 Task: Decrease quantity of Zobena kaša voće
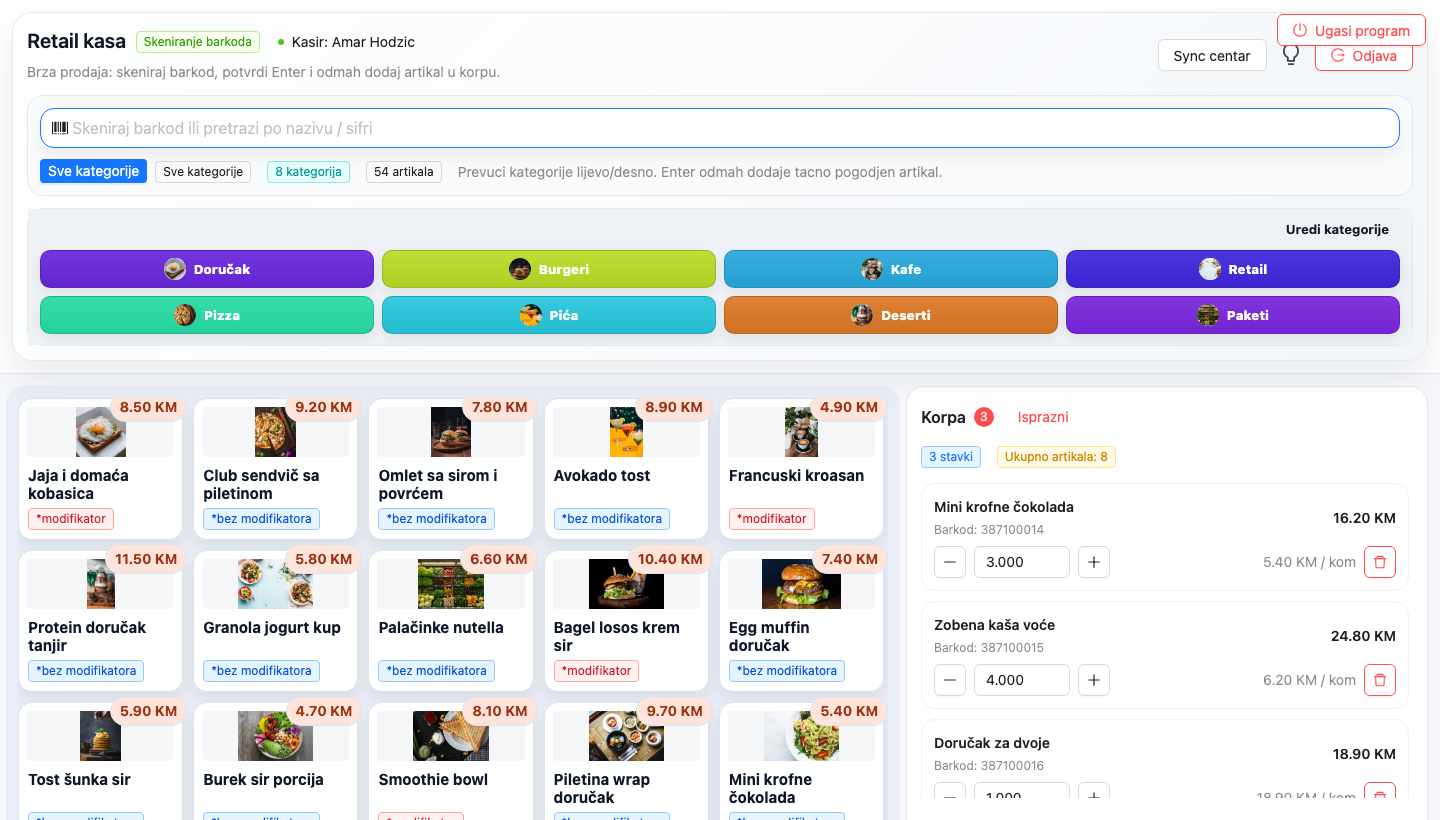[x=950, y=680]
